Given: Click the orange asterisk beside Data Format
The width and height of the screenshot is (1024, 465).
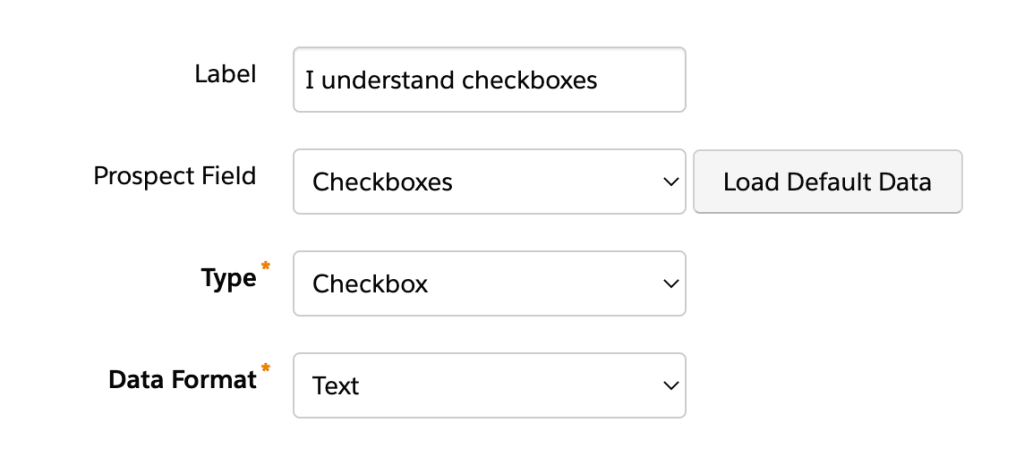Looking at the screenshot, I should [265, 369].
